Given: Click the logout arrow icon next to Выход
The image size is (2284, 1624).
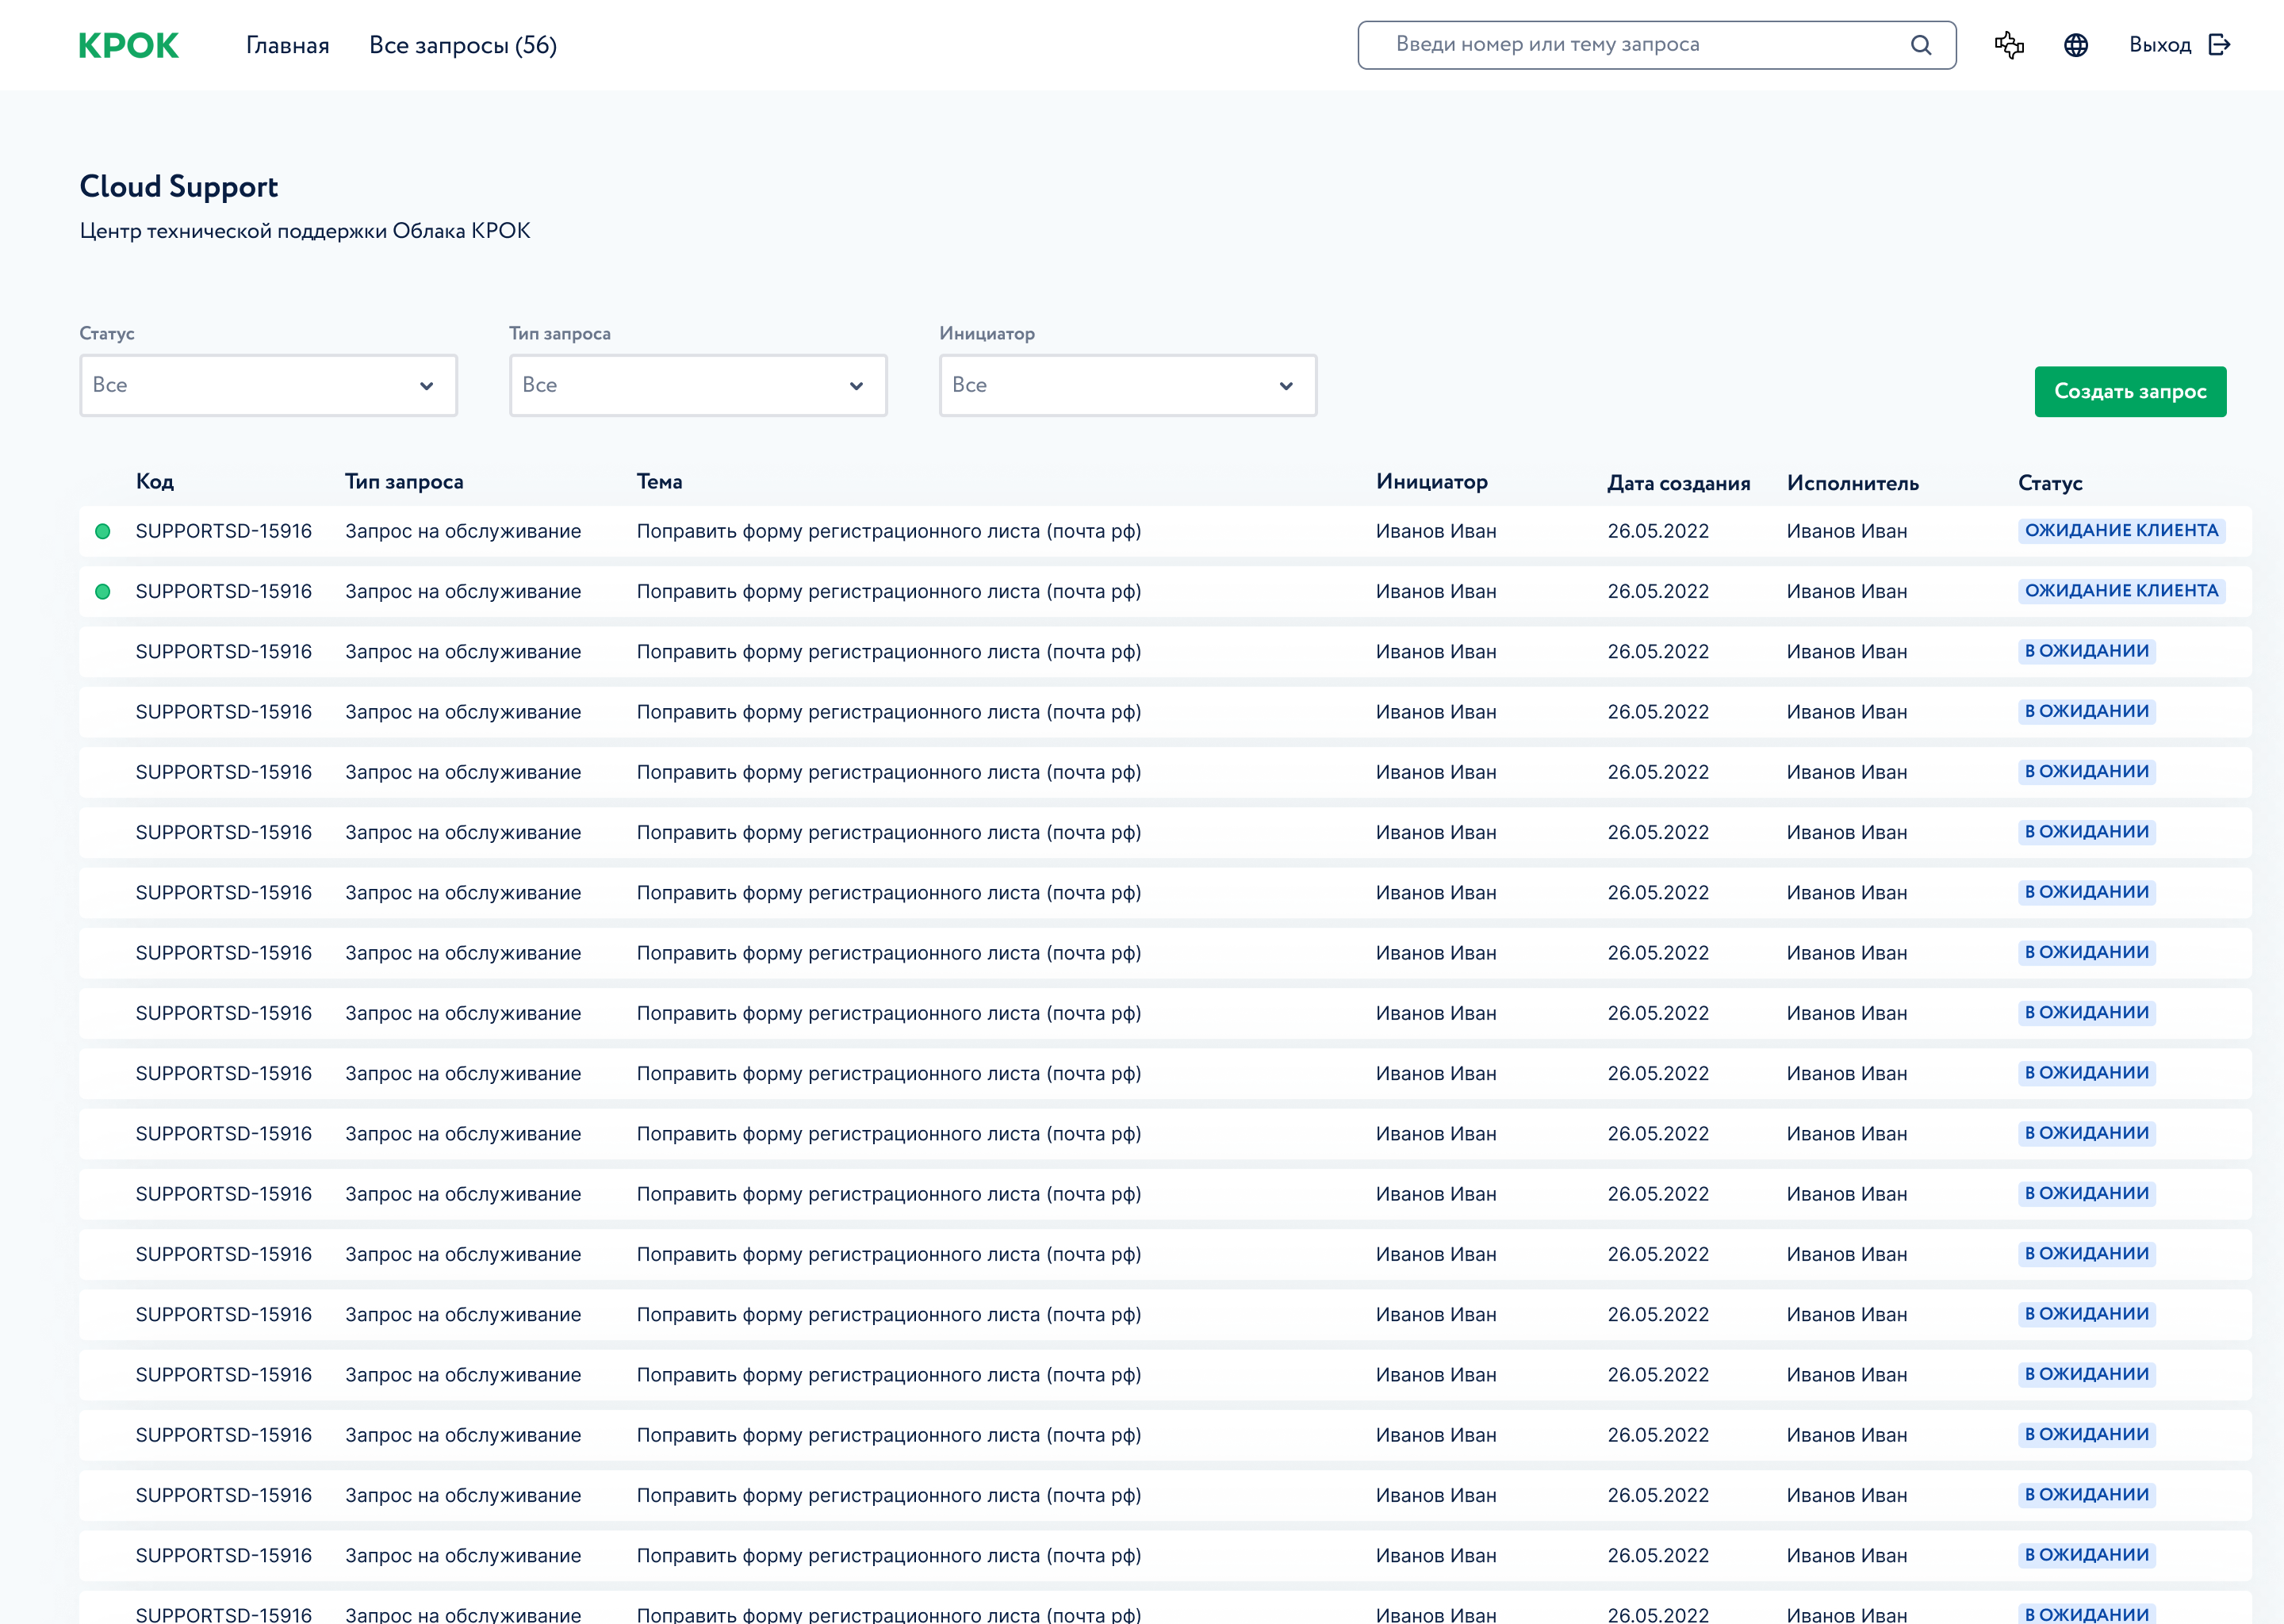Looking at the screenshot, I should point(2219,45).
